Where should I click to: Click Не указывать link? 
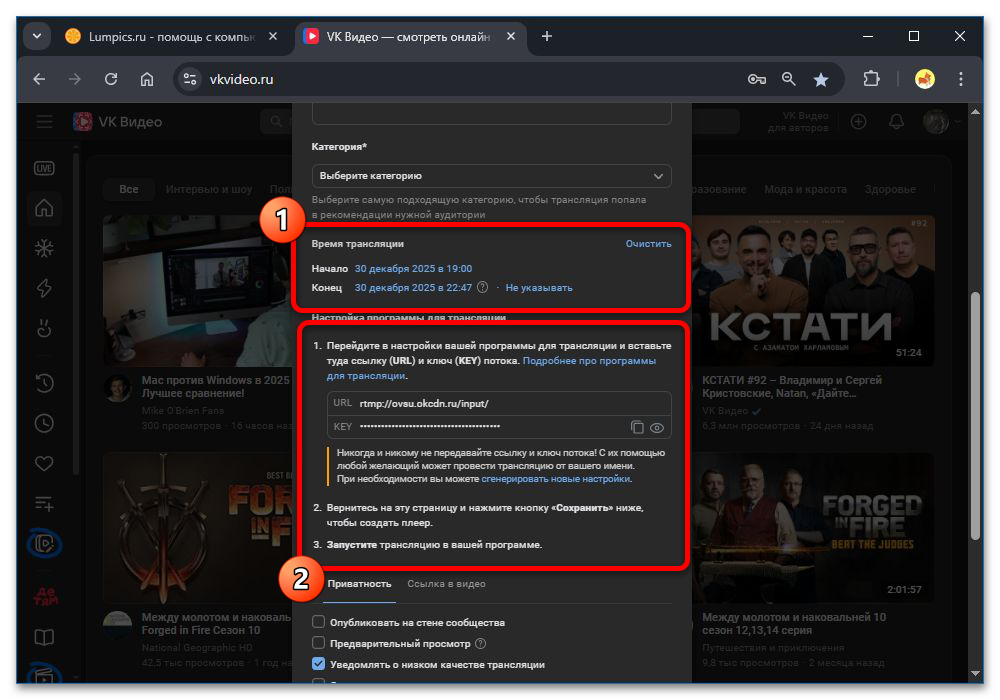click(x=539, y=288)
